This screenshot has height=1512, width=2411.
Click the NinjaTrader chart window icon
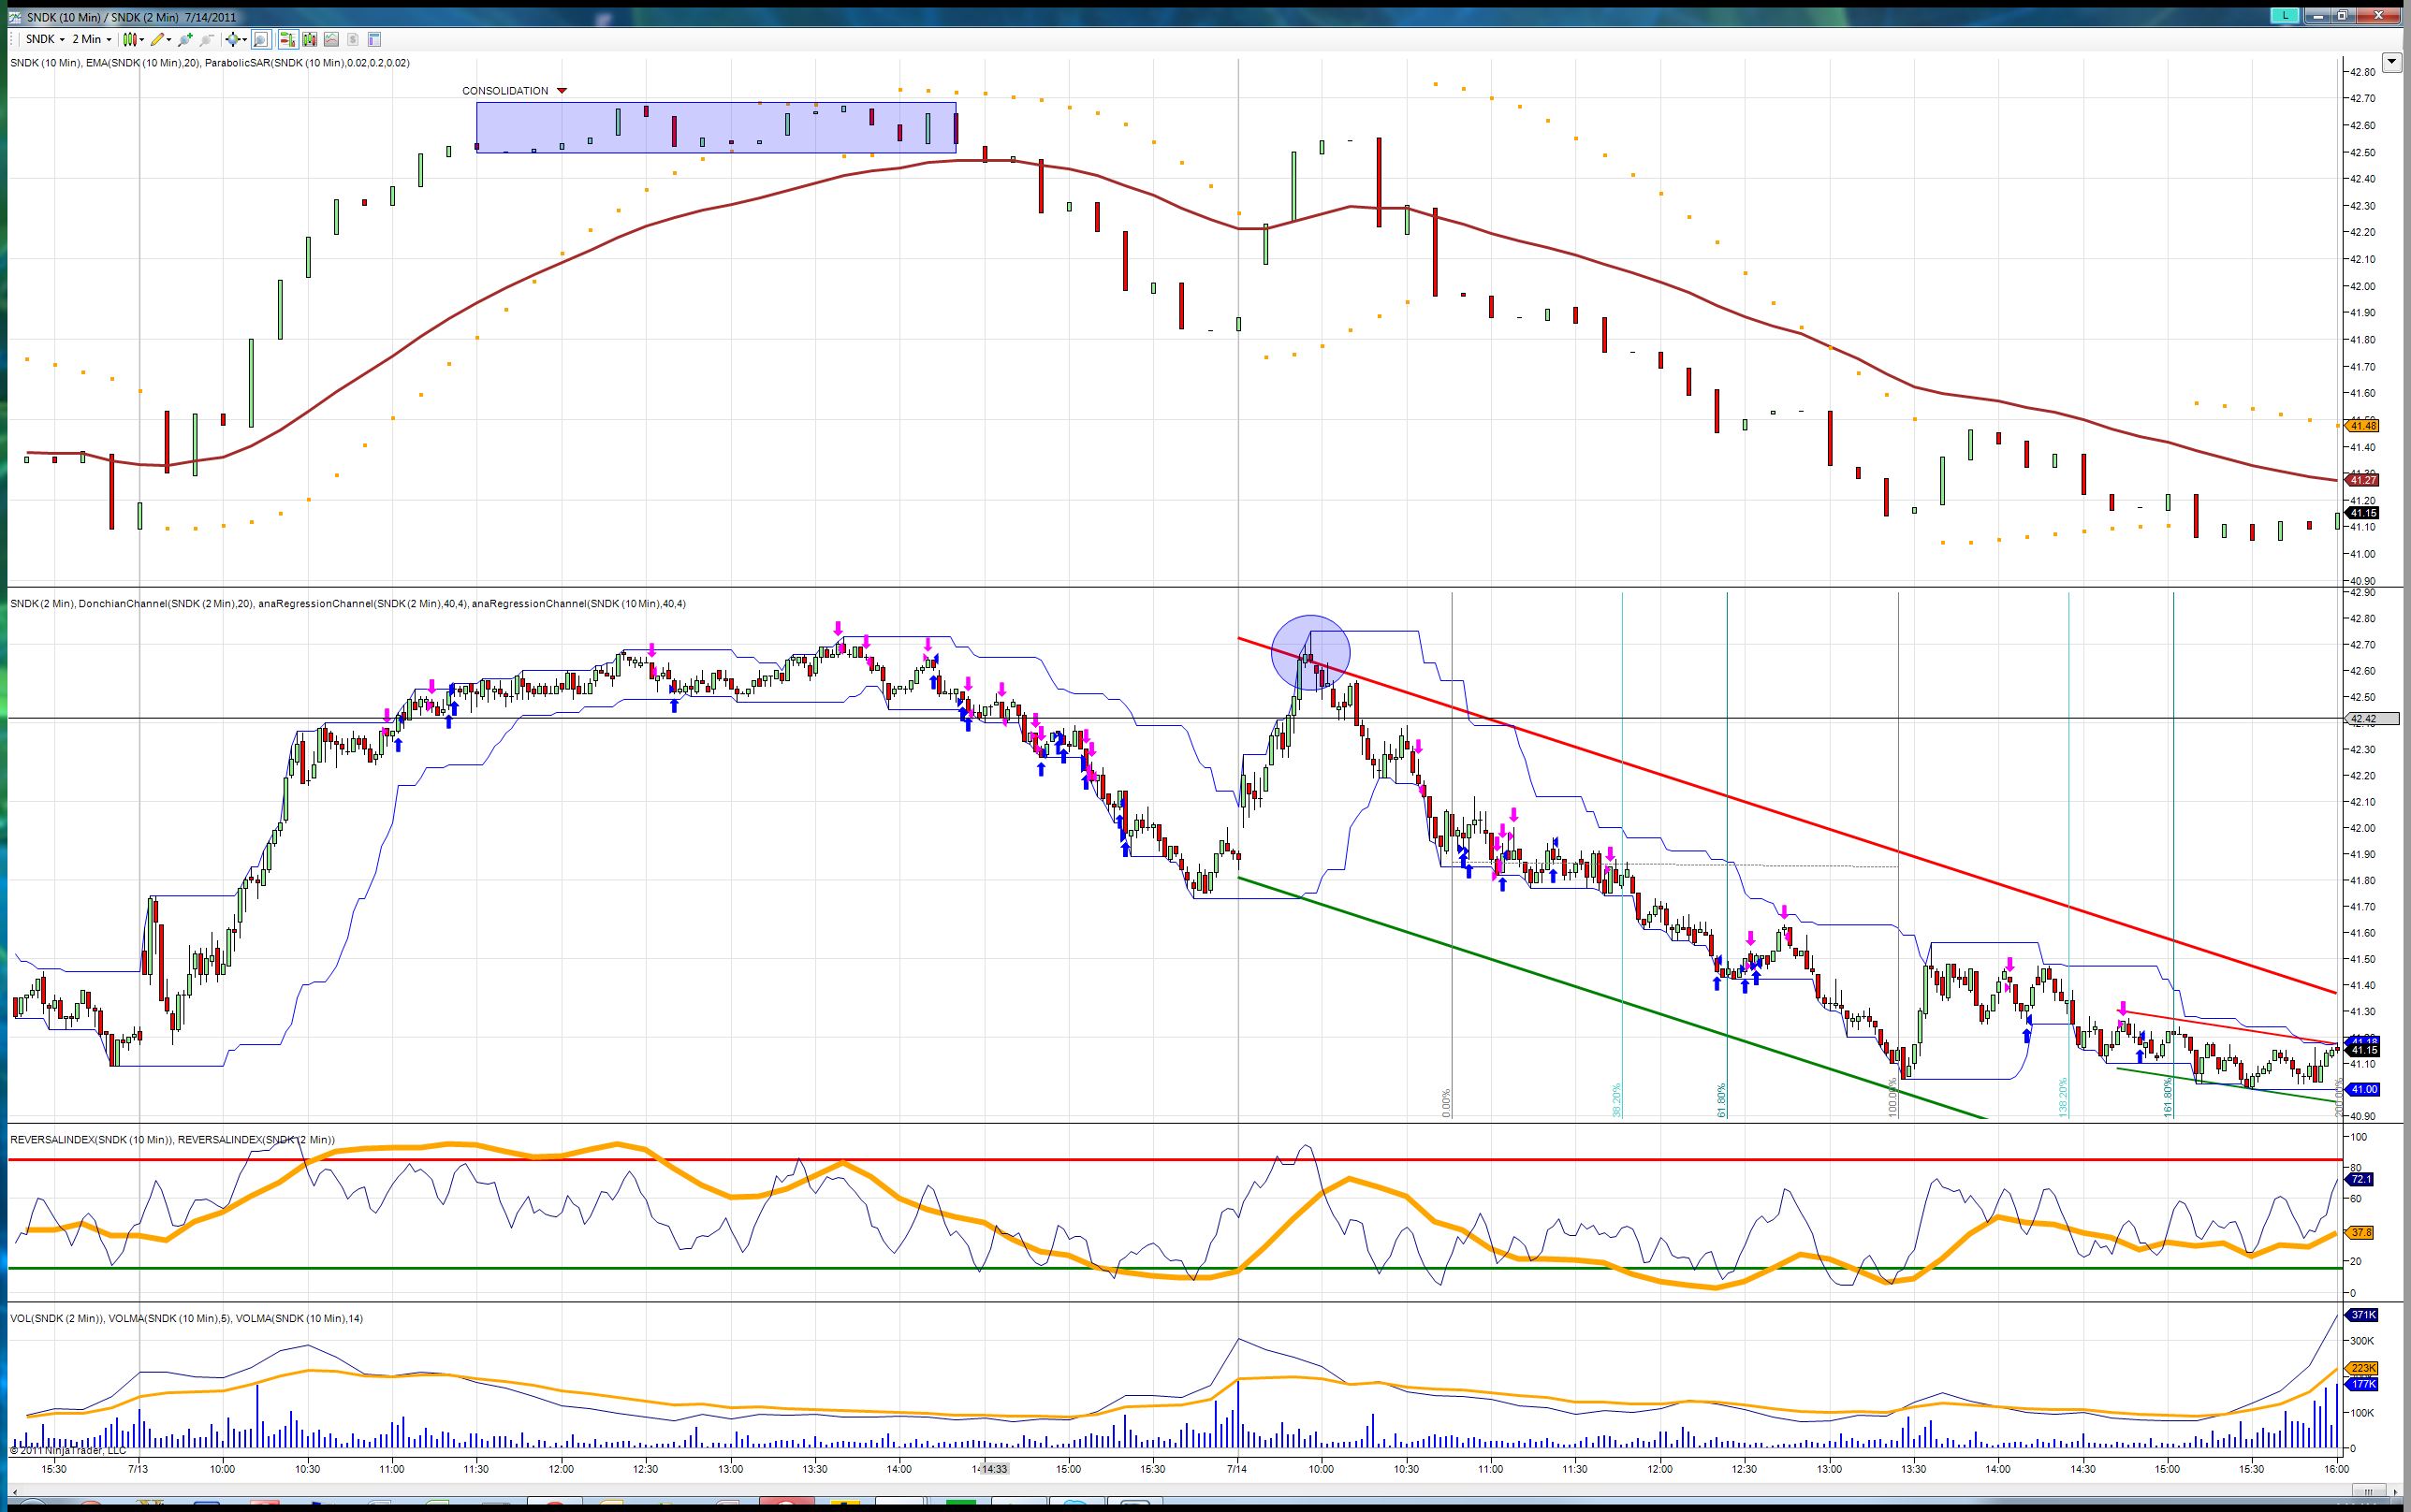pos(14,16)
